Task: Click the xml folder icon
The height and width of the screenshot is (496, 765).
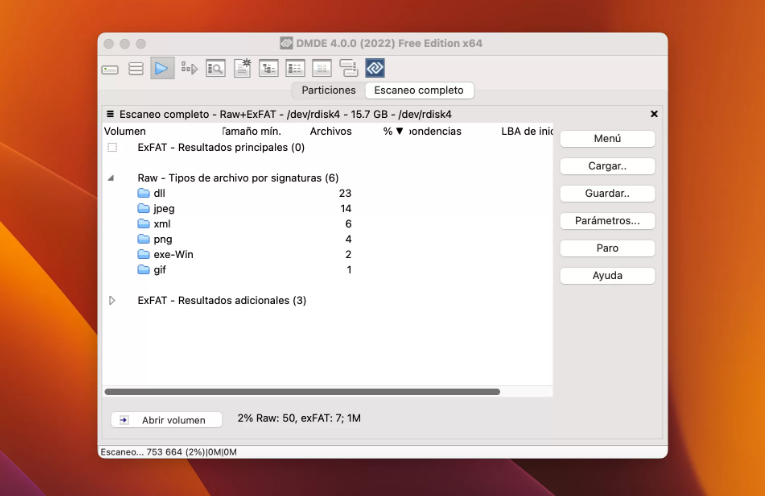Action: (143, 224)
